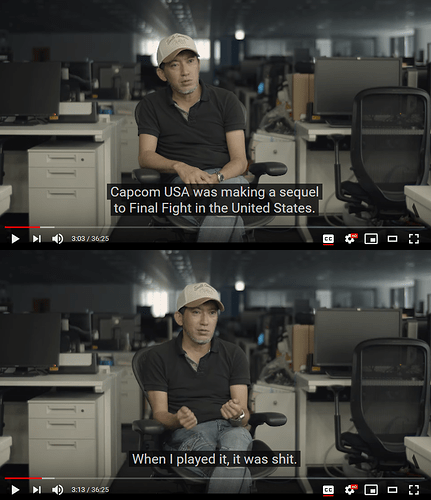Click the 'When I played it' subtitle

point(214,459)
